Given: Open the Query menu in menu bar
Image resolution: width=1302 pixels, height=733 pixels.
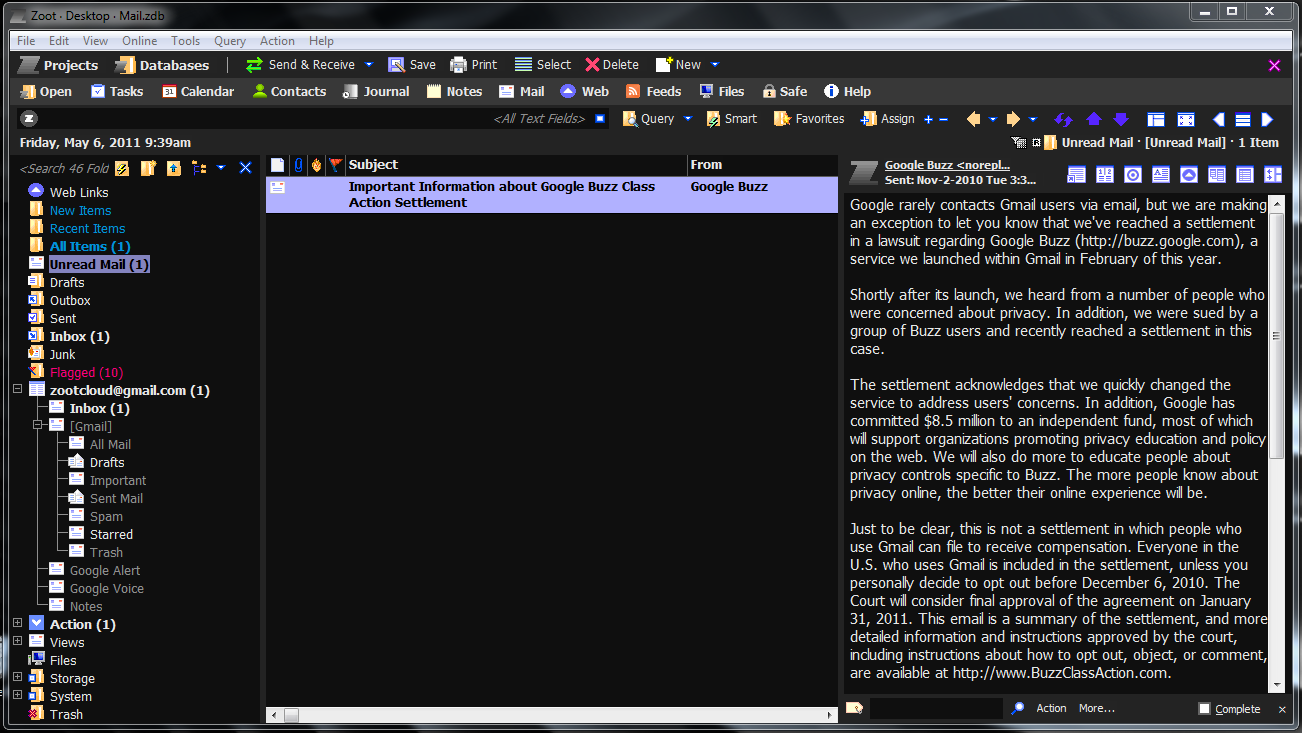Looking at the screenshot, I should pyautogui.click(x=230, y=41).
